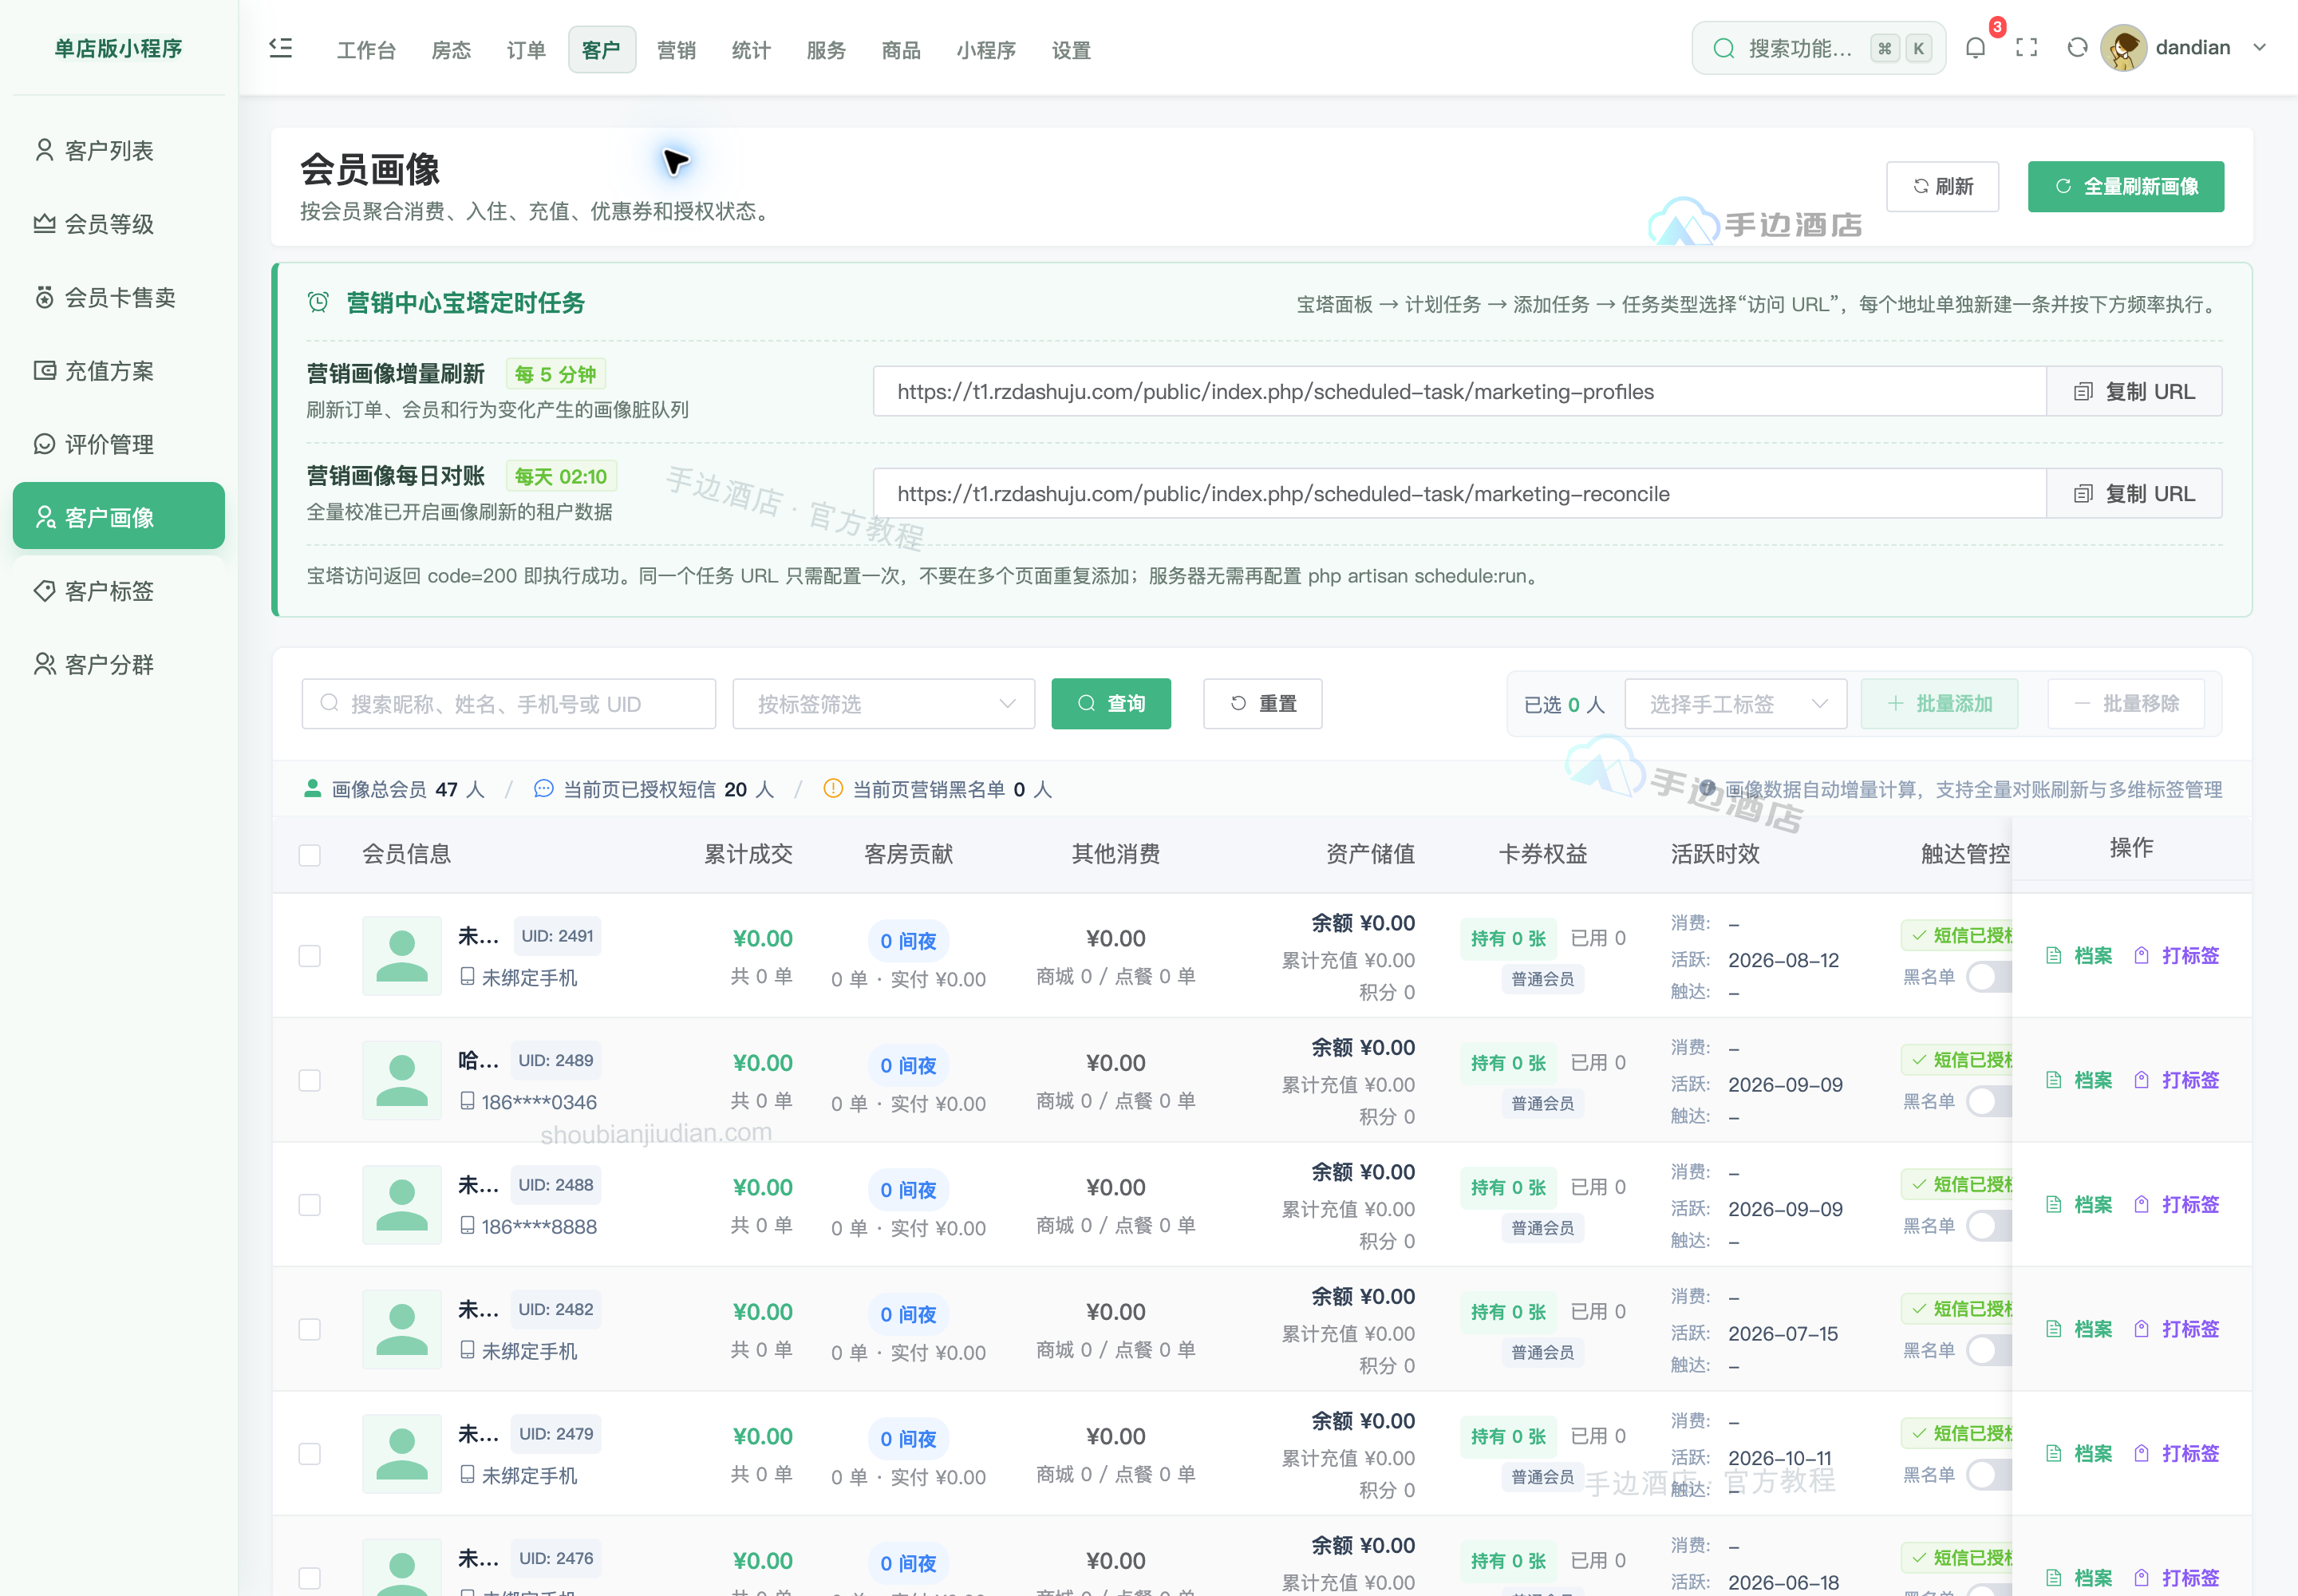Check the row for UID 2488
This screenshot has width=2298, height=1596.
tap(310, 1205)
